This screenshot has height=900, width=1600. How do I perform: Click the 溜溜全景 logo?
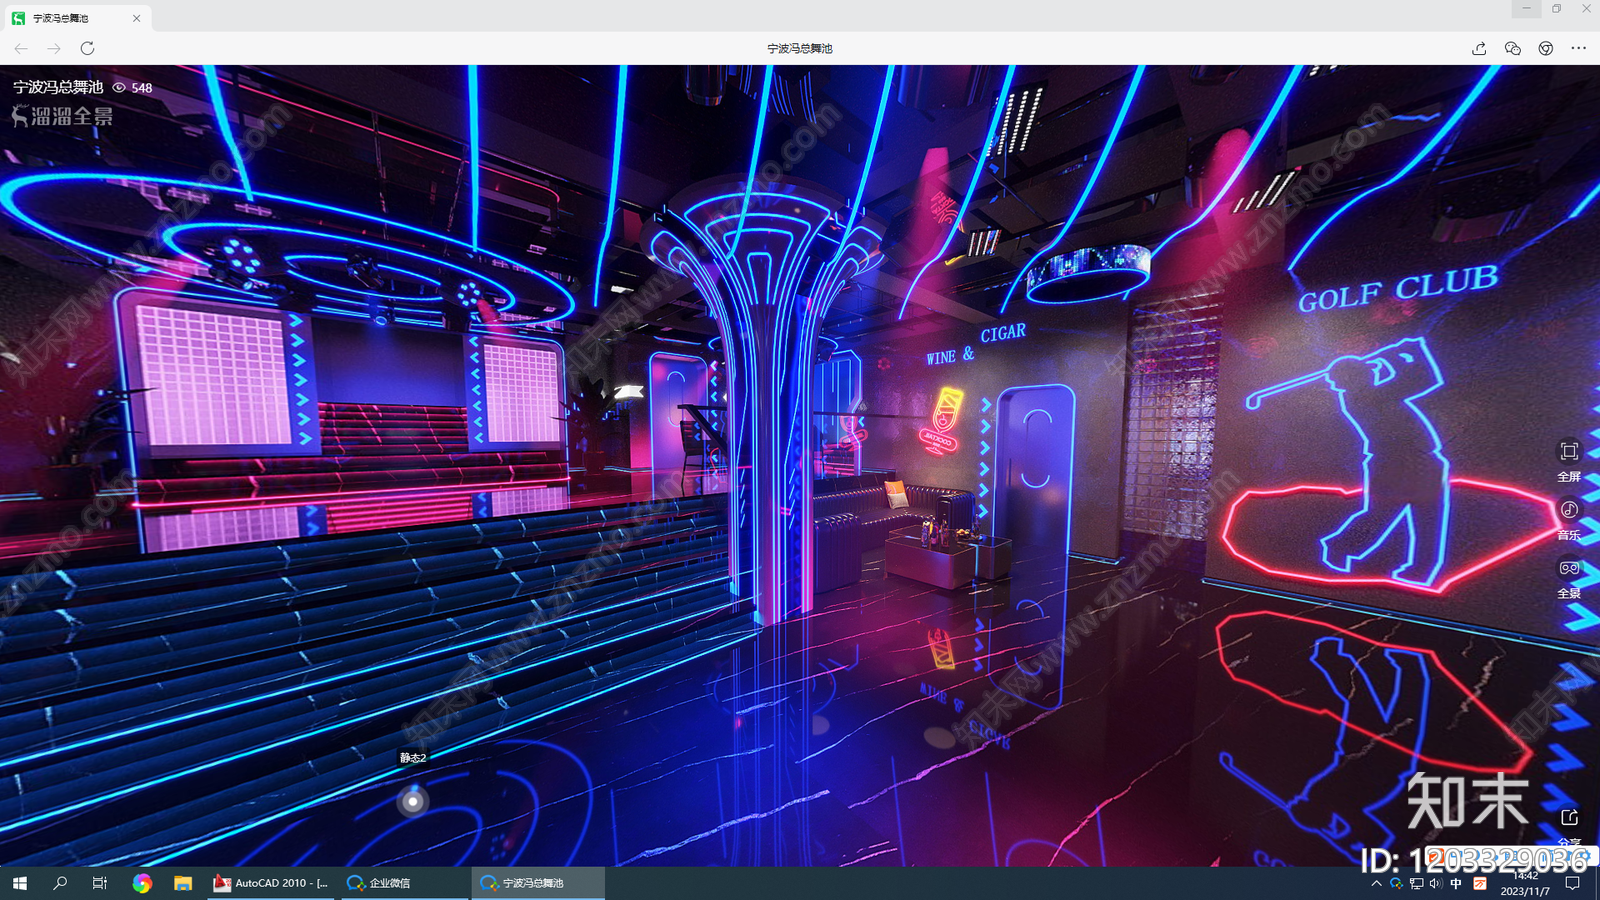tap(62, 116)
